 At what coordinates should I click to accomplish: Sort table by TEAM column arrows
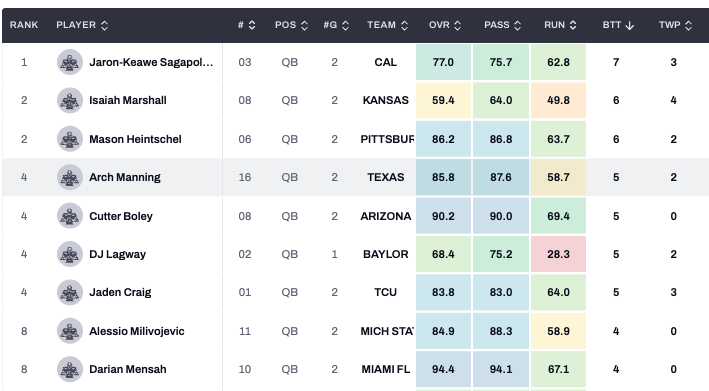pyautogui.click(x=404, y=25)
